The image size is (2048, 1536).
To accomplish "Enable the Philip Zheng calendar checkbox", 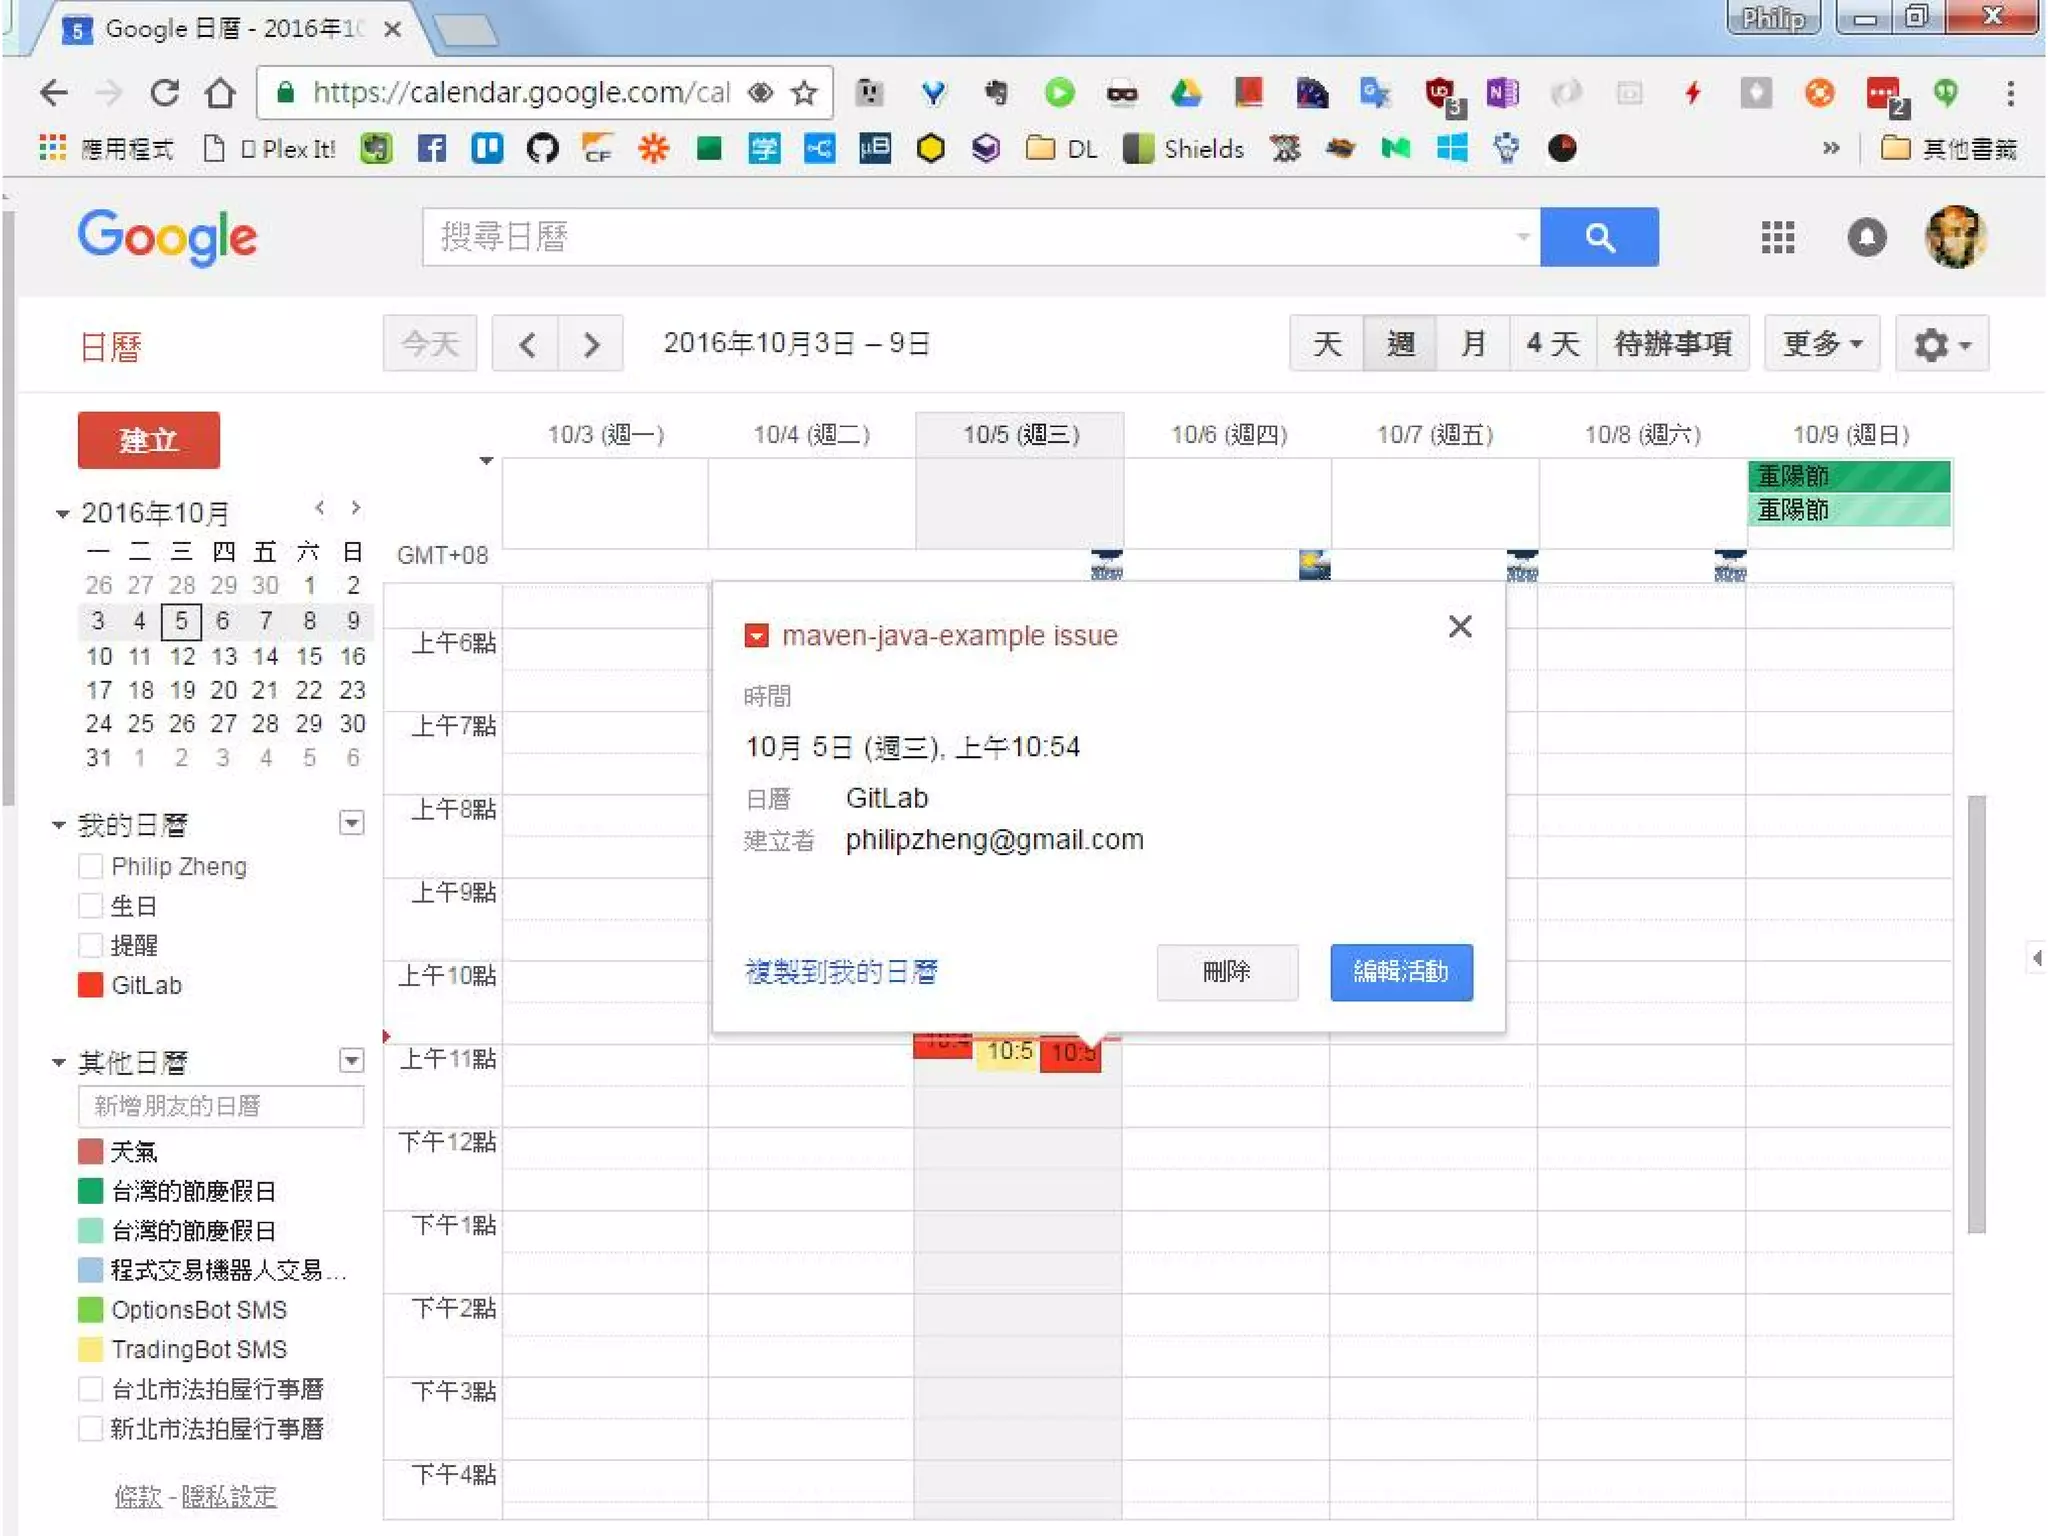I will pos(90,866).
